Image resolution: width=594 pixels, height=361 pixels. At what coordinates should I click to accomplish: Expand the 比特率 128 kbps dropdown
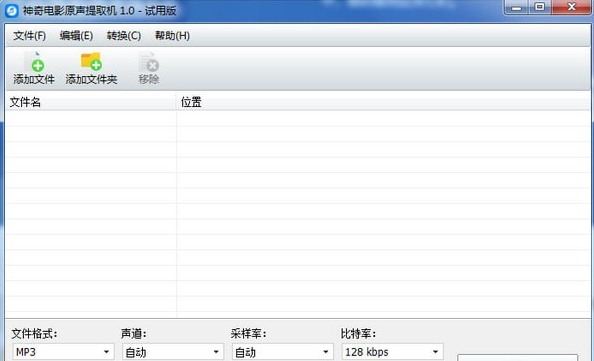pyautogui.click(x=392, y=352)
